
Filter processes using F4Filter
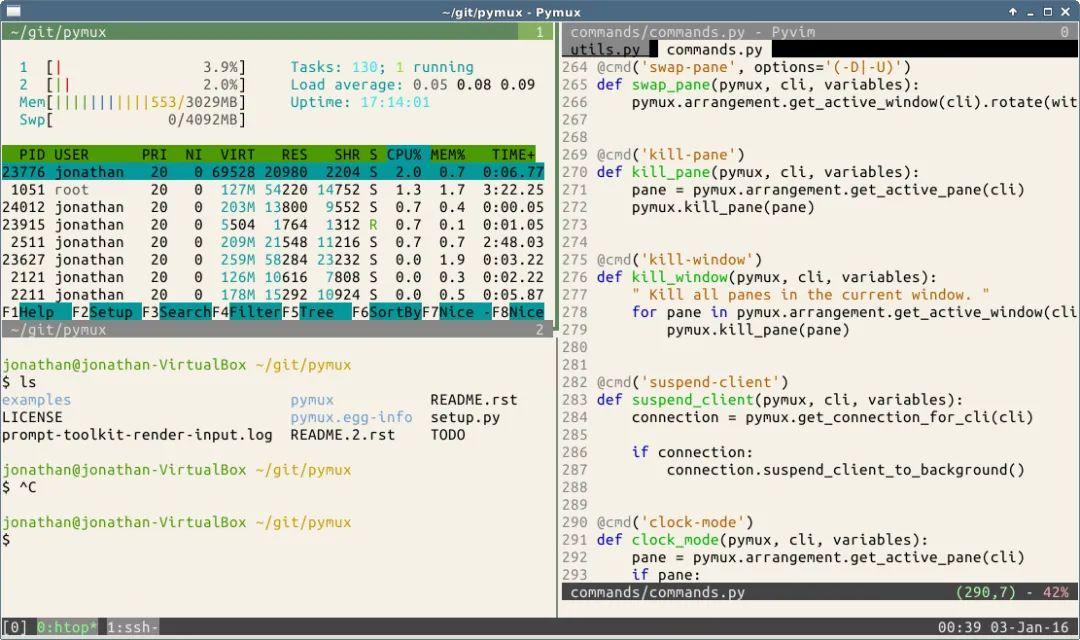(x=246, y=312)
